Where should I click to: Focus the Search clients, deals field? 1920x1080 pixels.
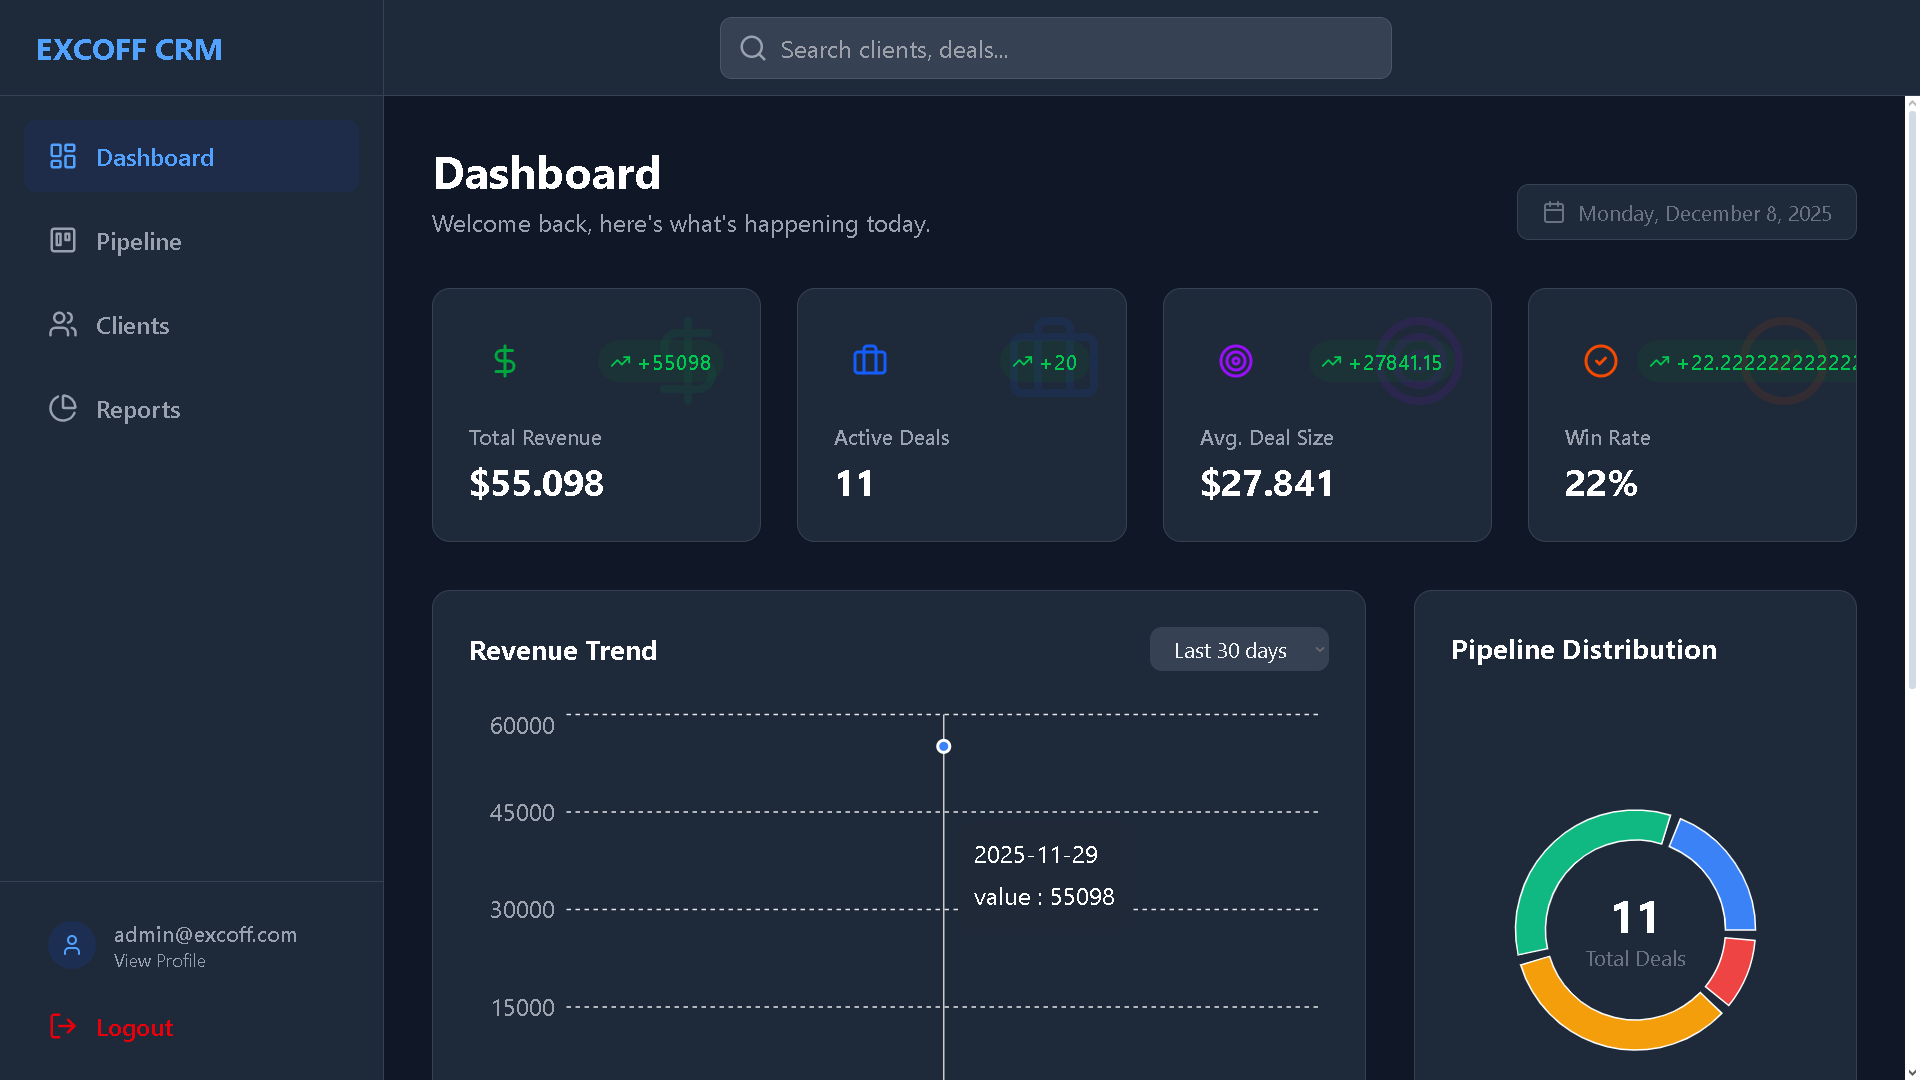tap(1055, 49)
